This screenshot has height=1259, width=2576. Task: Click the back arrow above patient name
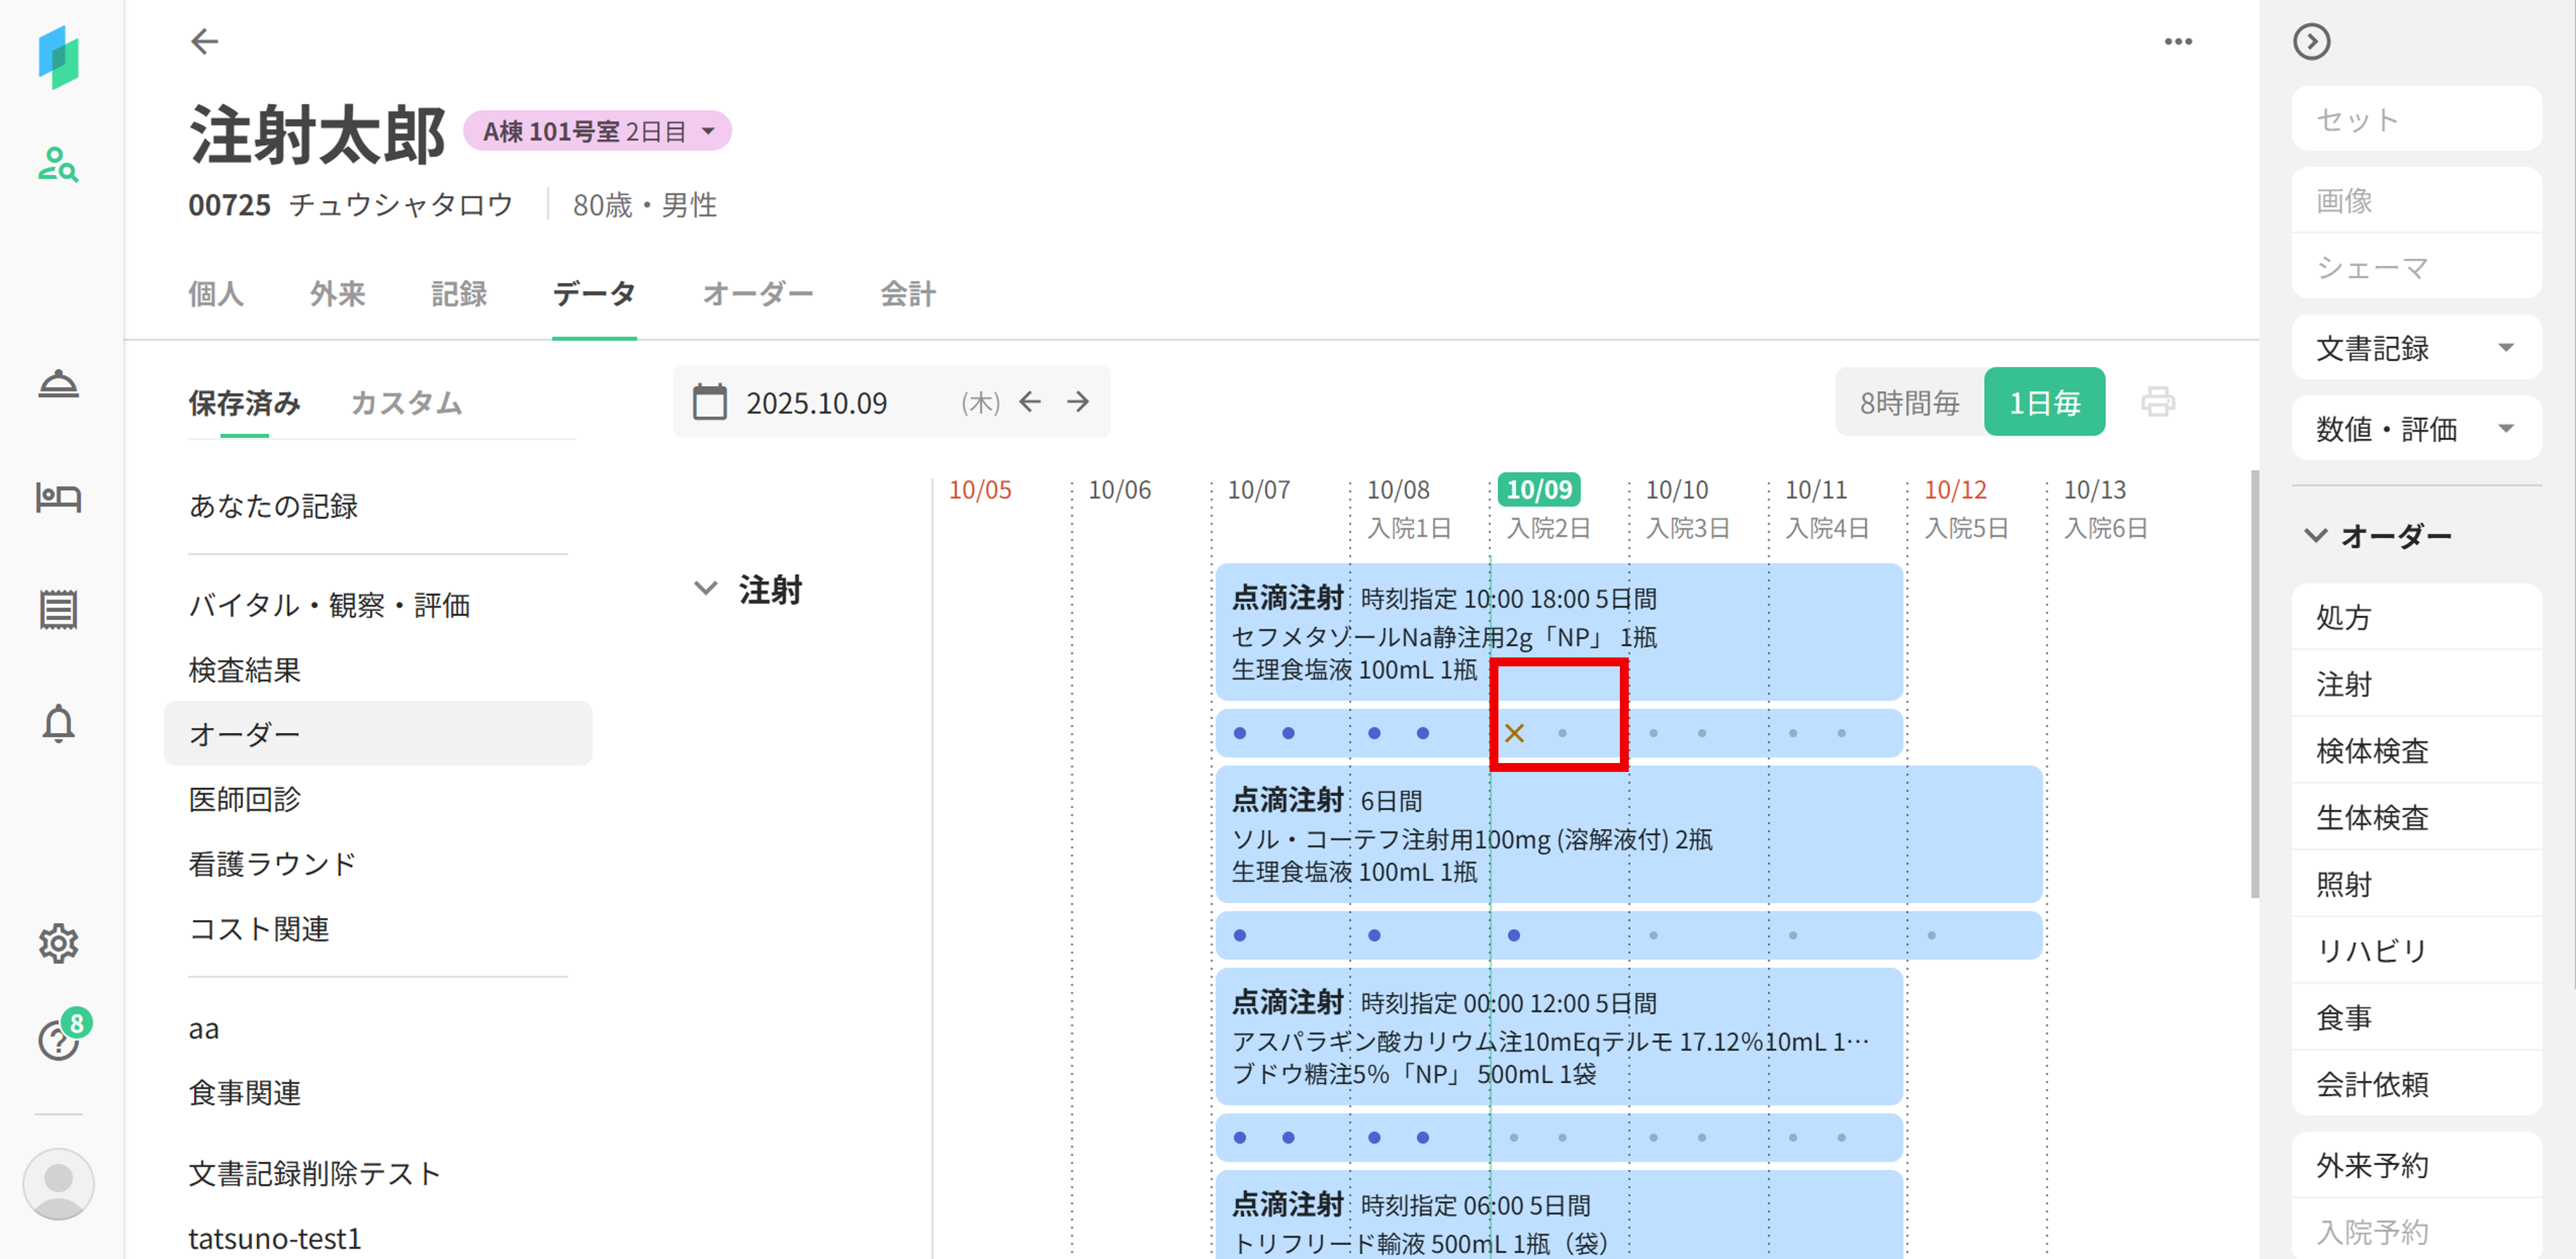tap(204, 41)
